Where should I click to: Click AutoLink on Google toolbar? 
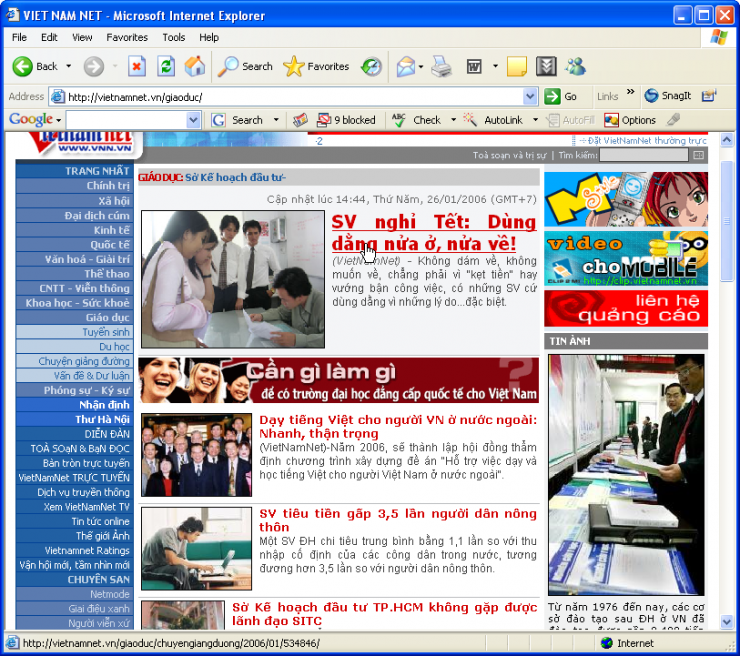pyautogui.click(x=493, y=120)
